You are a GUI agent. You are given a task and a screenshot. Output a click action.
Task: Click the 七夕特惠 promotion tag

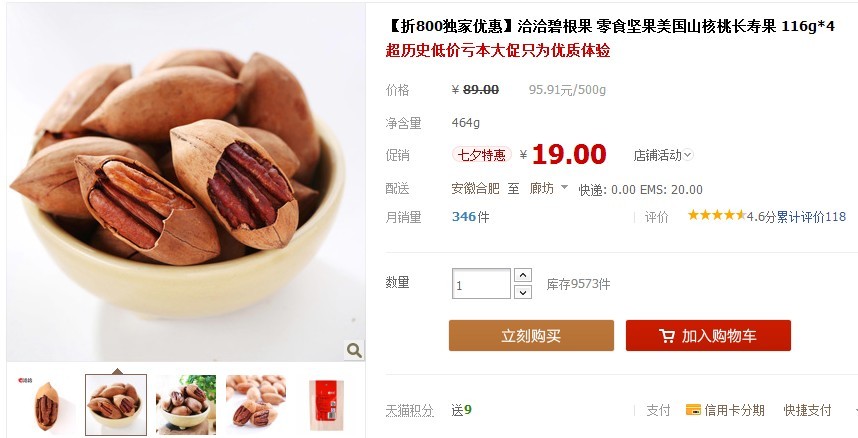482,155
